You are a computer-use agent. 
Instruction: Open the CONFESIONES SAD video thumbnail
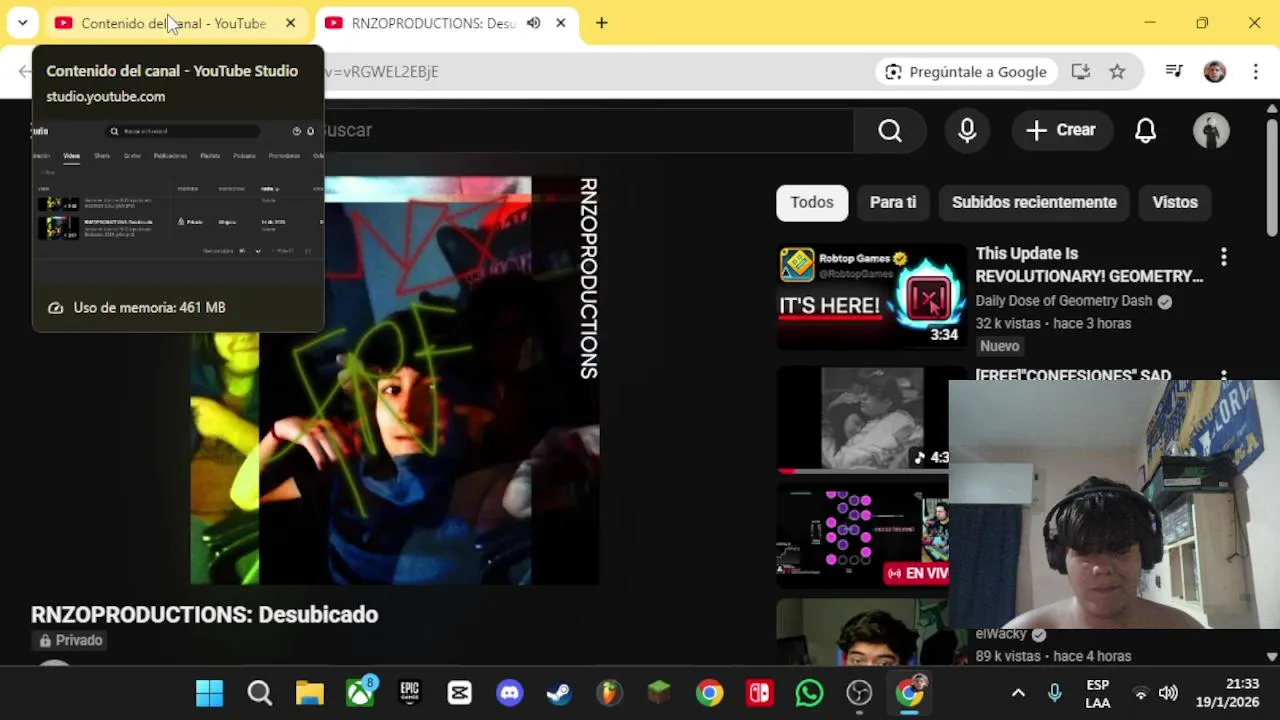(863, 418)
